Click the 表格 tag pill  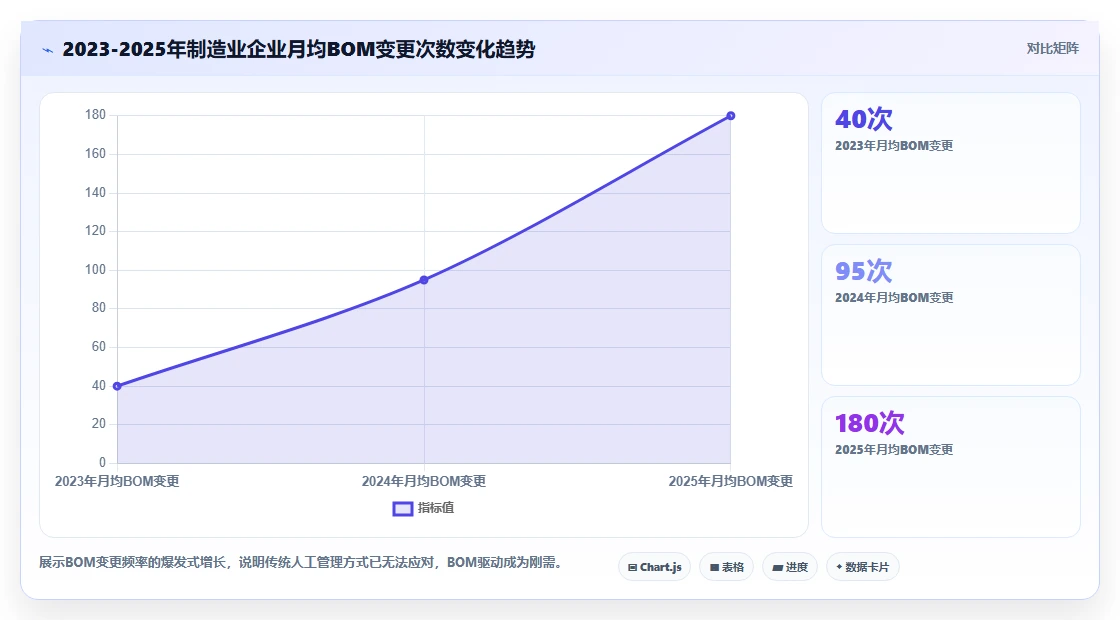[726, 567]
